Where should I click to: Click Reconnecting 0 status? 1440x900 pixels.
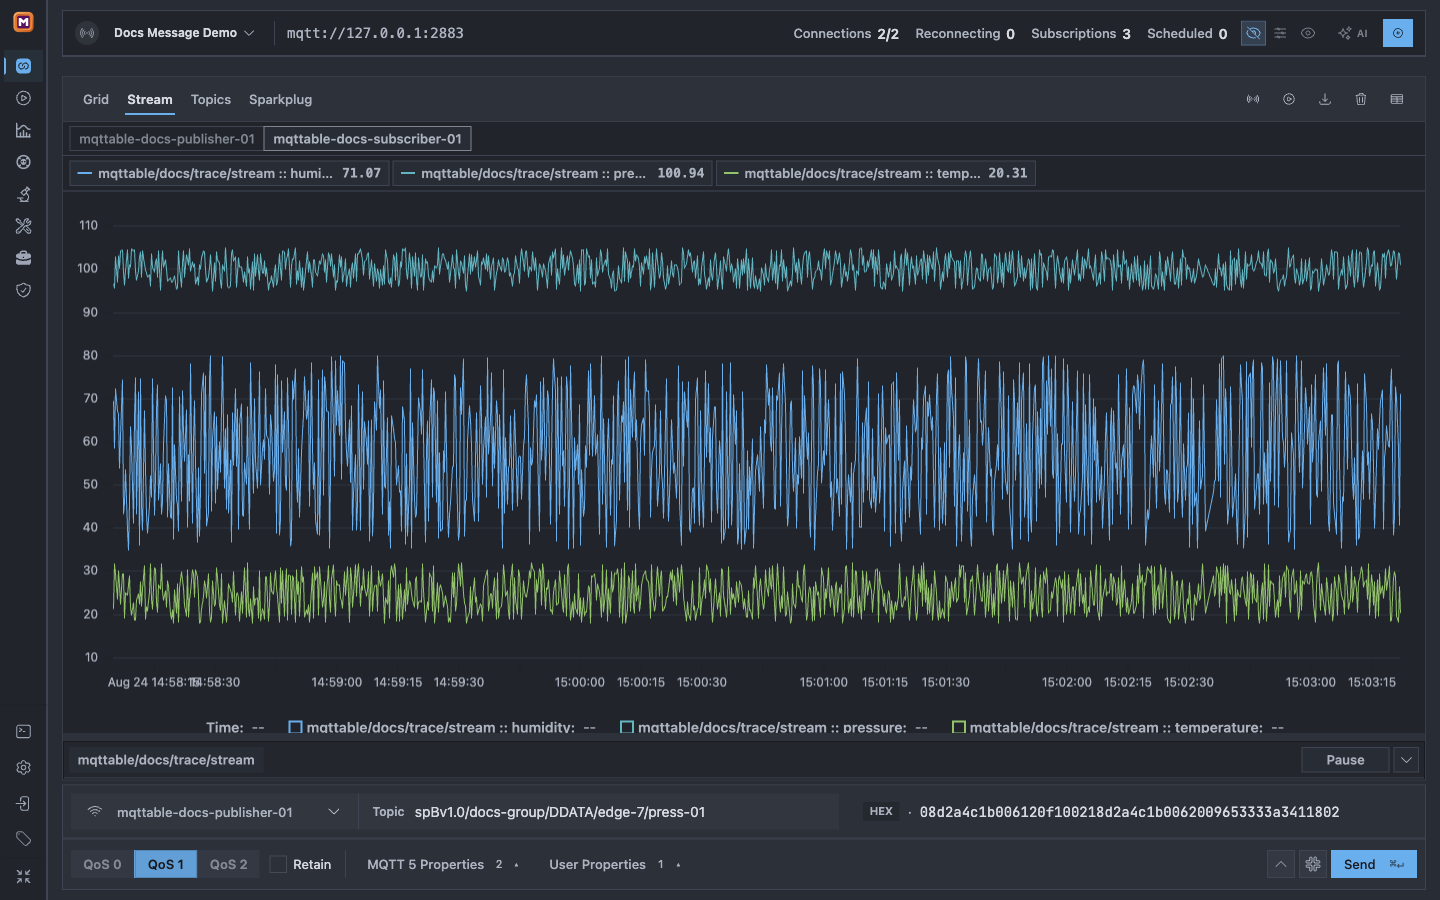[x=965, y=33]
